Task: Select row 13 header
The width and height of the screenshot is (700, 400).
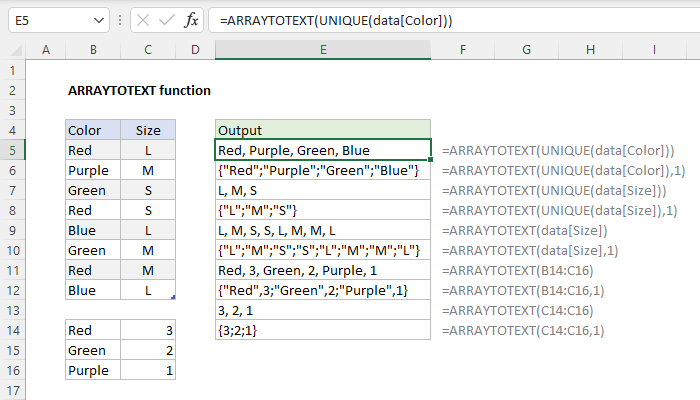Action: click(x=12, y=310)
